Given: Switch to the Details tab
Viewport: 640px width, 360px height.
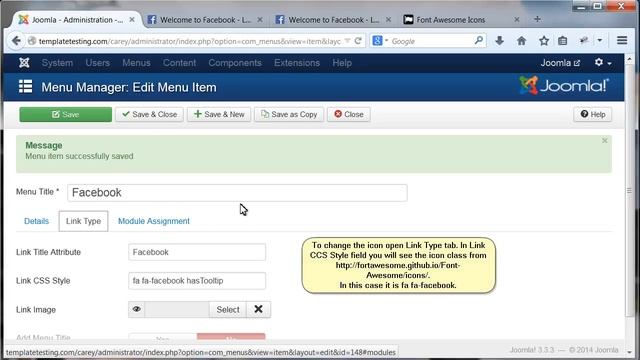Looking at the screenshot, I should coord(36,221).
